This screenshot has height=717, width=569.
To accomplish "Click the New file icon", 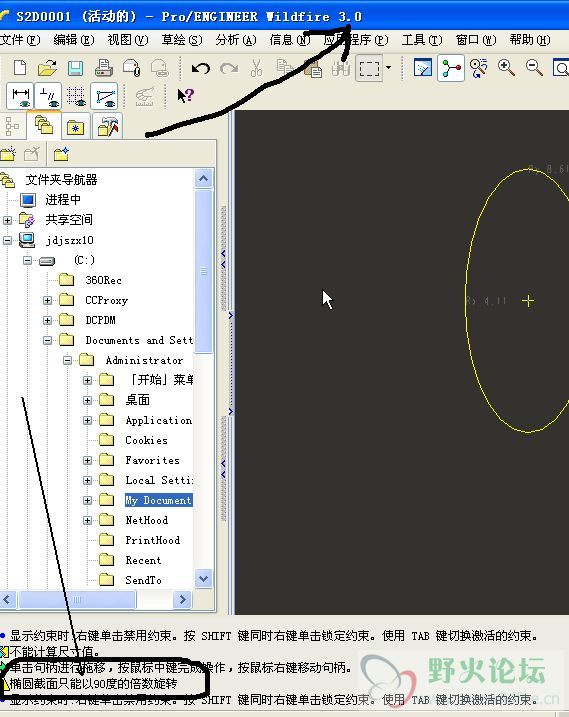I will 20,68.
